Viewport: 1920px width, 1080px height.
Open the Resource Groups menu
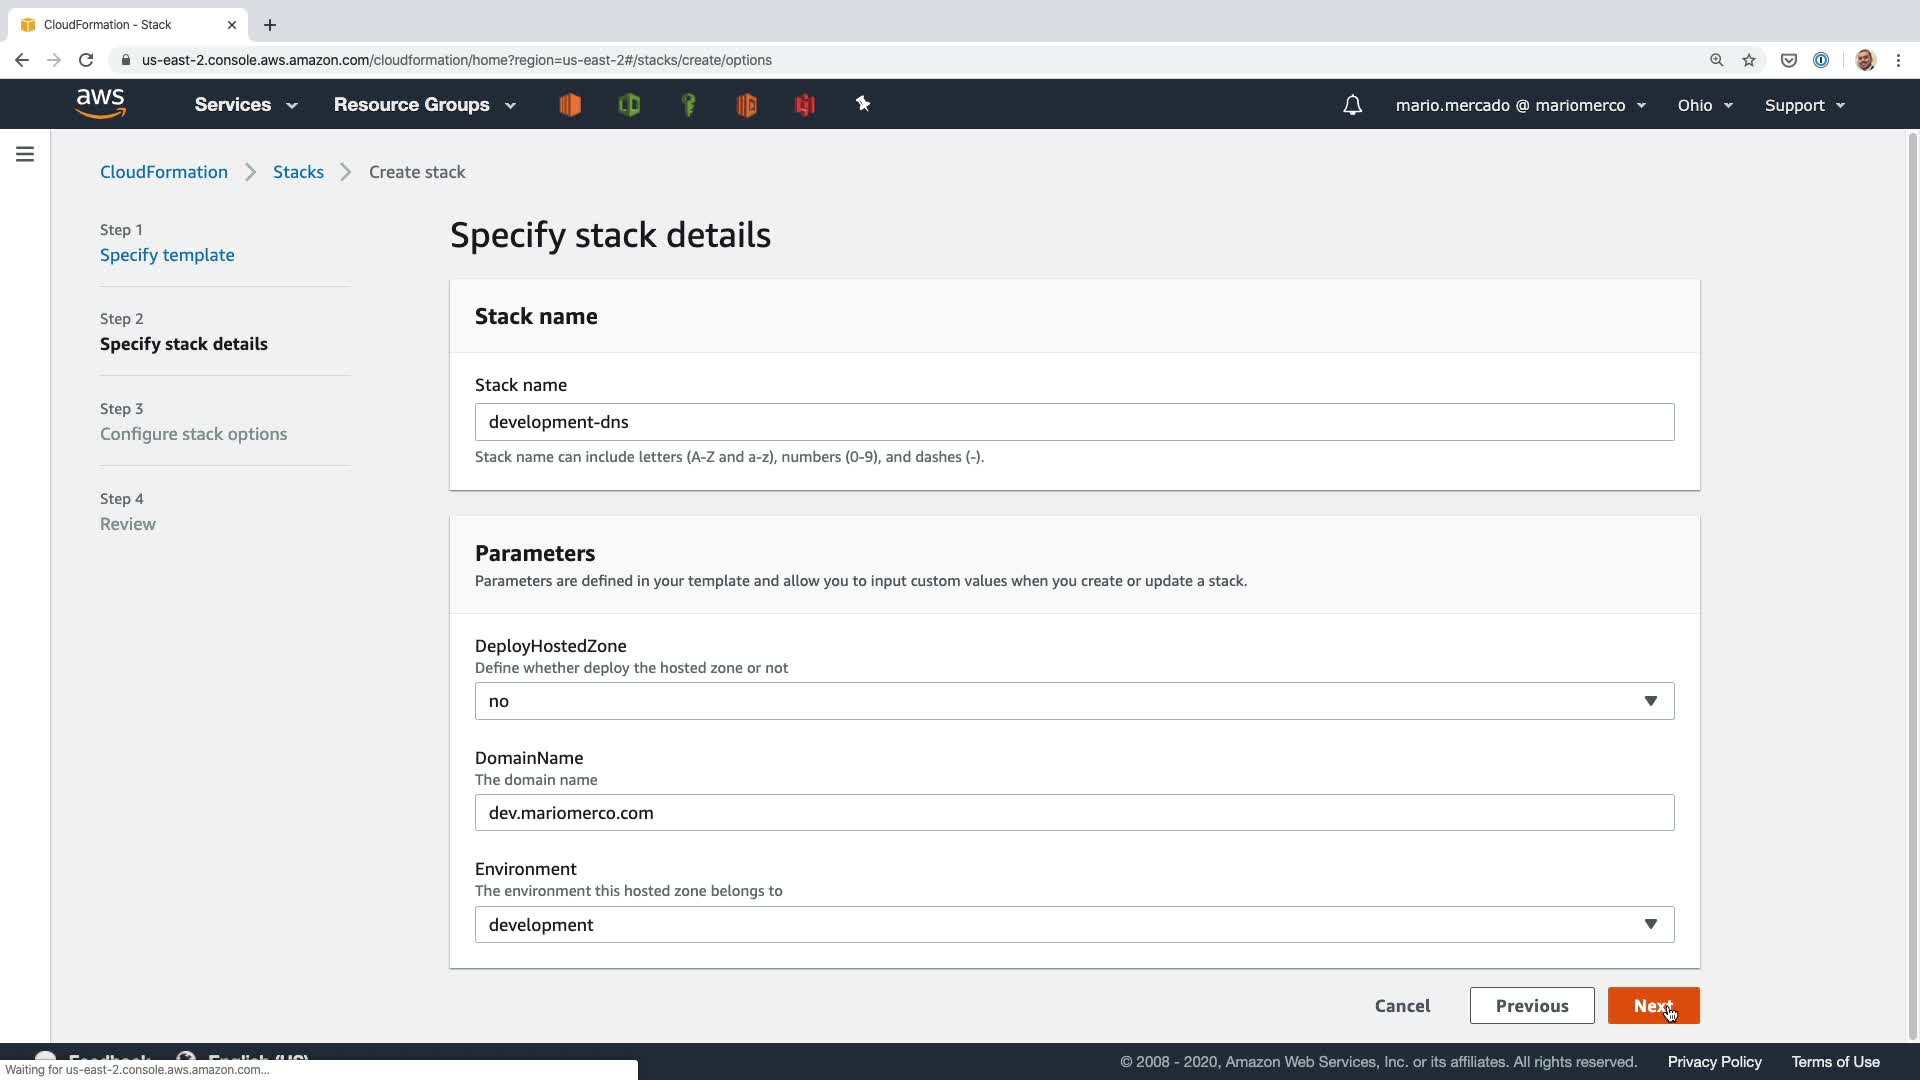(x=424, y=105)
